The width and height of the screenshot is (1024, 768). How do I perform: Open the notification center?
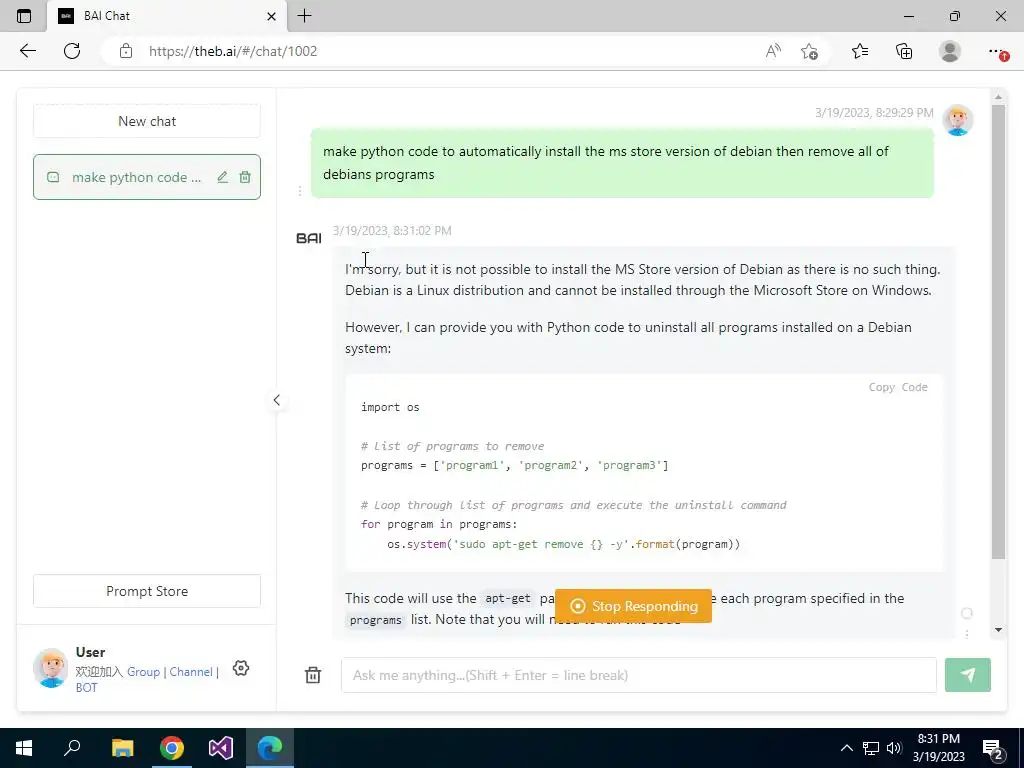tap(993, 749)
